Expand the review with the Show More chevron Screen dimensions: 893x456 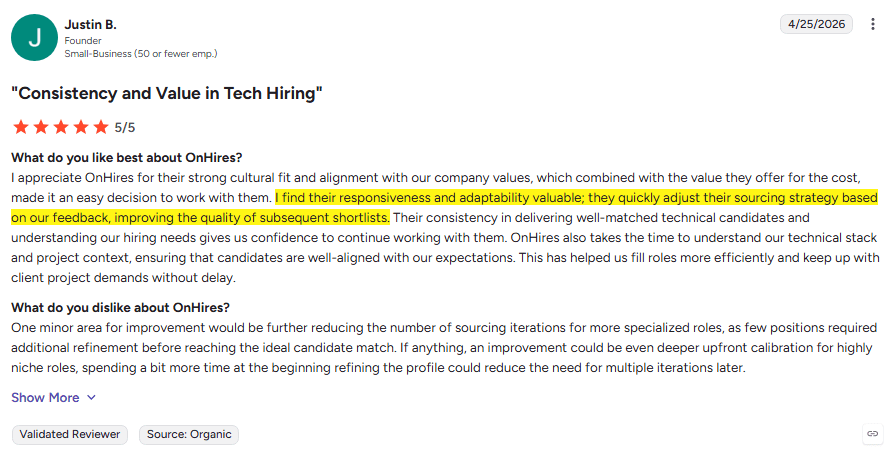pyautogui.click(x=92, y=398)
